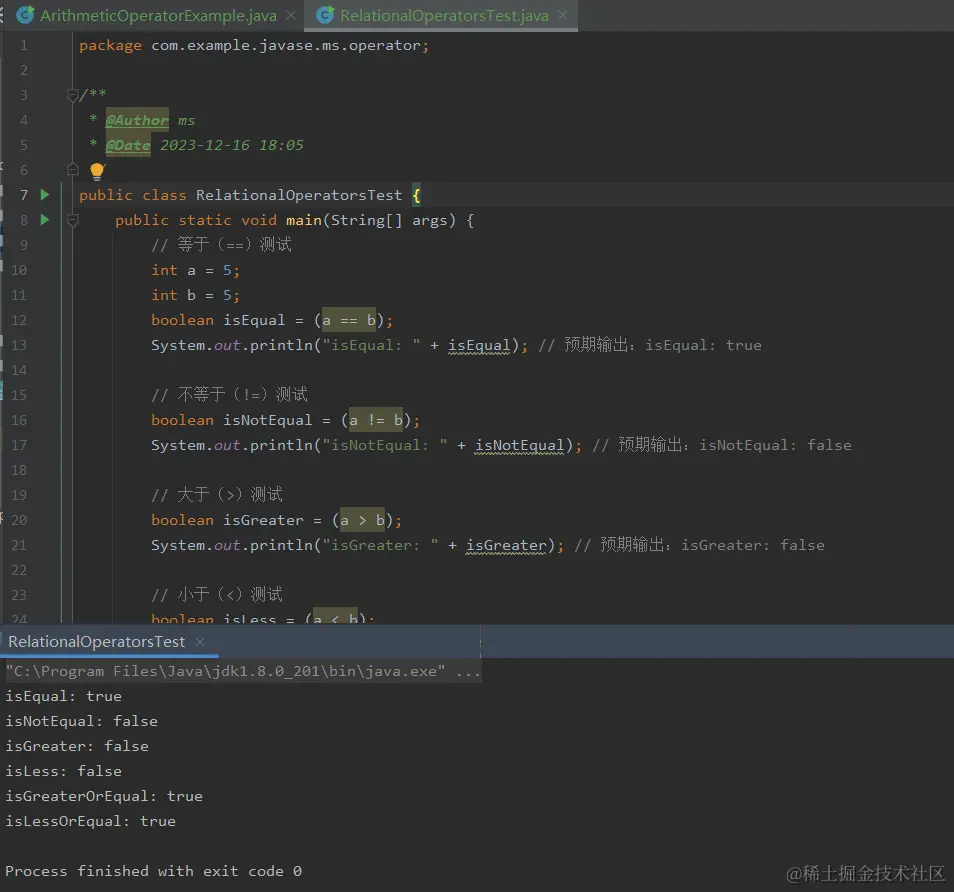Click the Java class icon on RelationalOperatorsTest tab
Screen dimensions: 954x892
[x=326, y=15]
